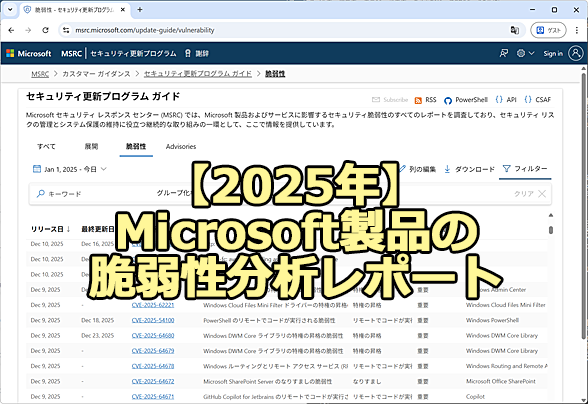Click 'Windows Cloud Files Mini Filter' product cell

point(506,305)
